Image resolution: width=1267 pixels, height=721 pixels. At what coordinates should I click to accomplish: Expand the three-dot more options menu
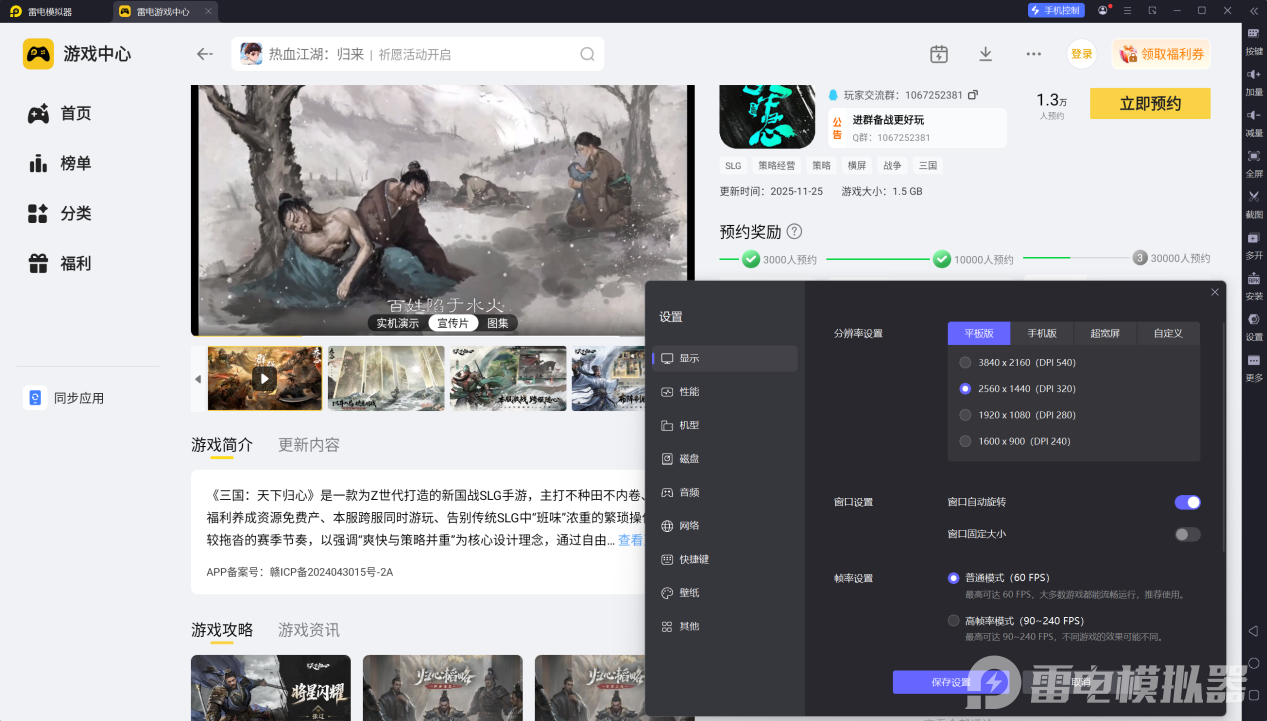(x=1033, y=54)
